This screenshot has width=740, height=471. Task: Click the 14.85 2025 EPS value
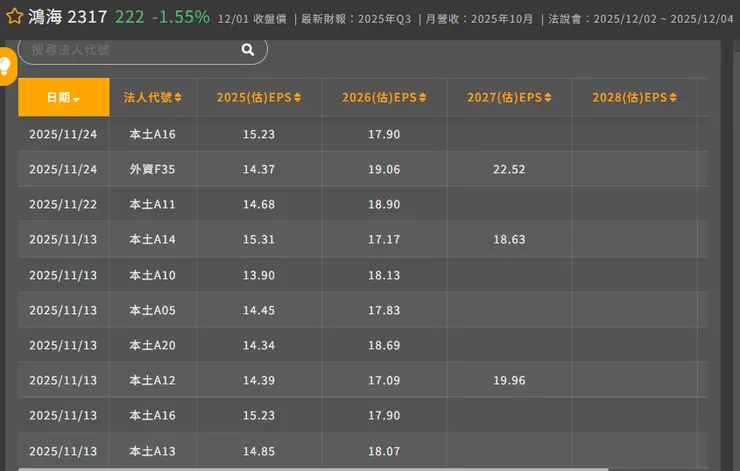[x=259, y=451]
